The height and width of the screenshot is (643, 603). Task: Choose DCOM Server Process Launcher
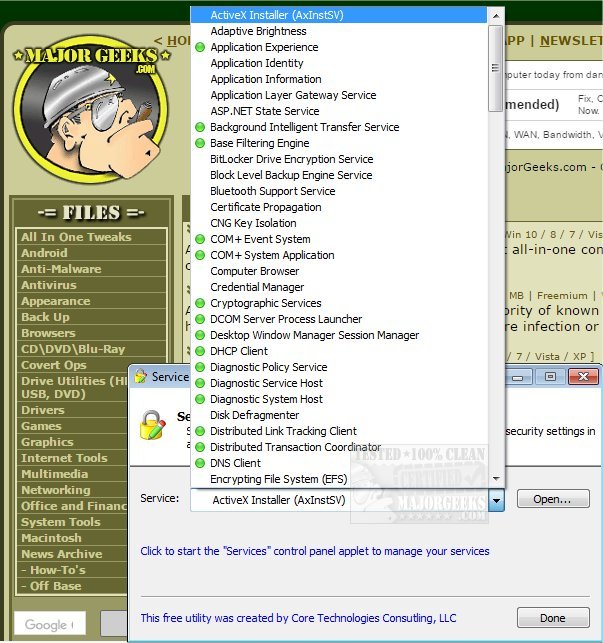(339, 319)
